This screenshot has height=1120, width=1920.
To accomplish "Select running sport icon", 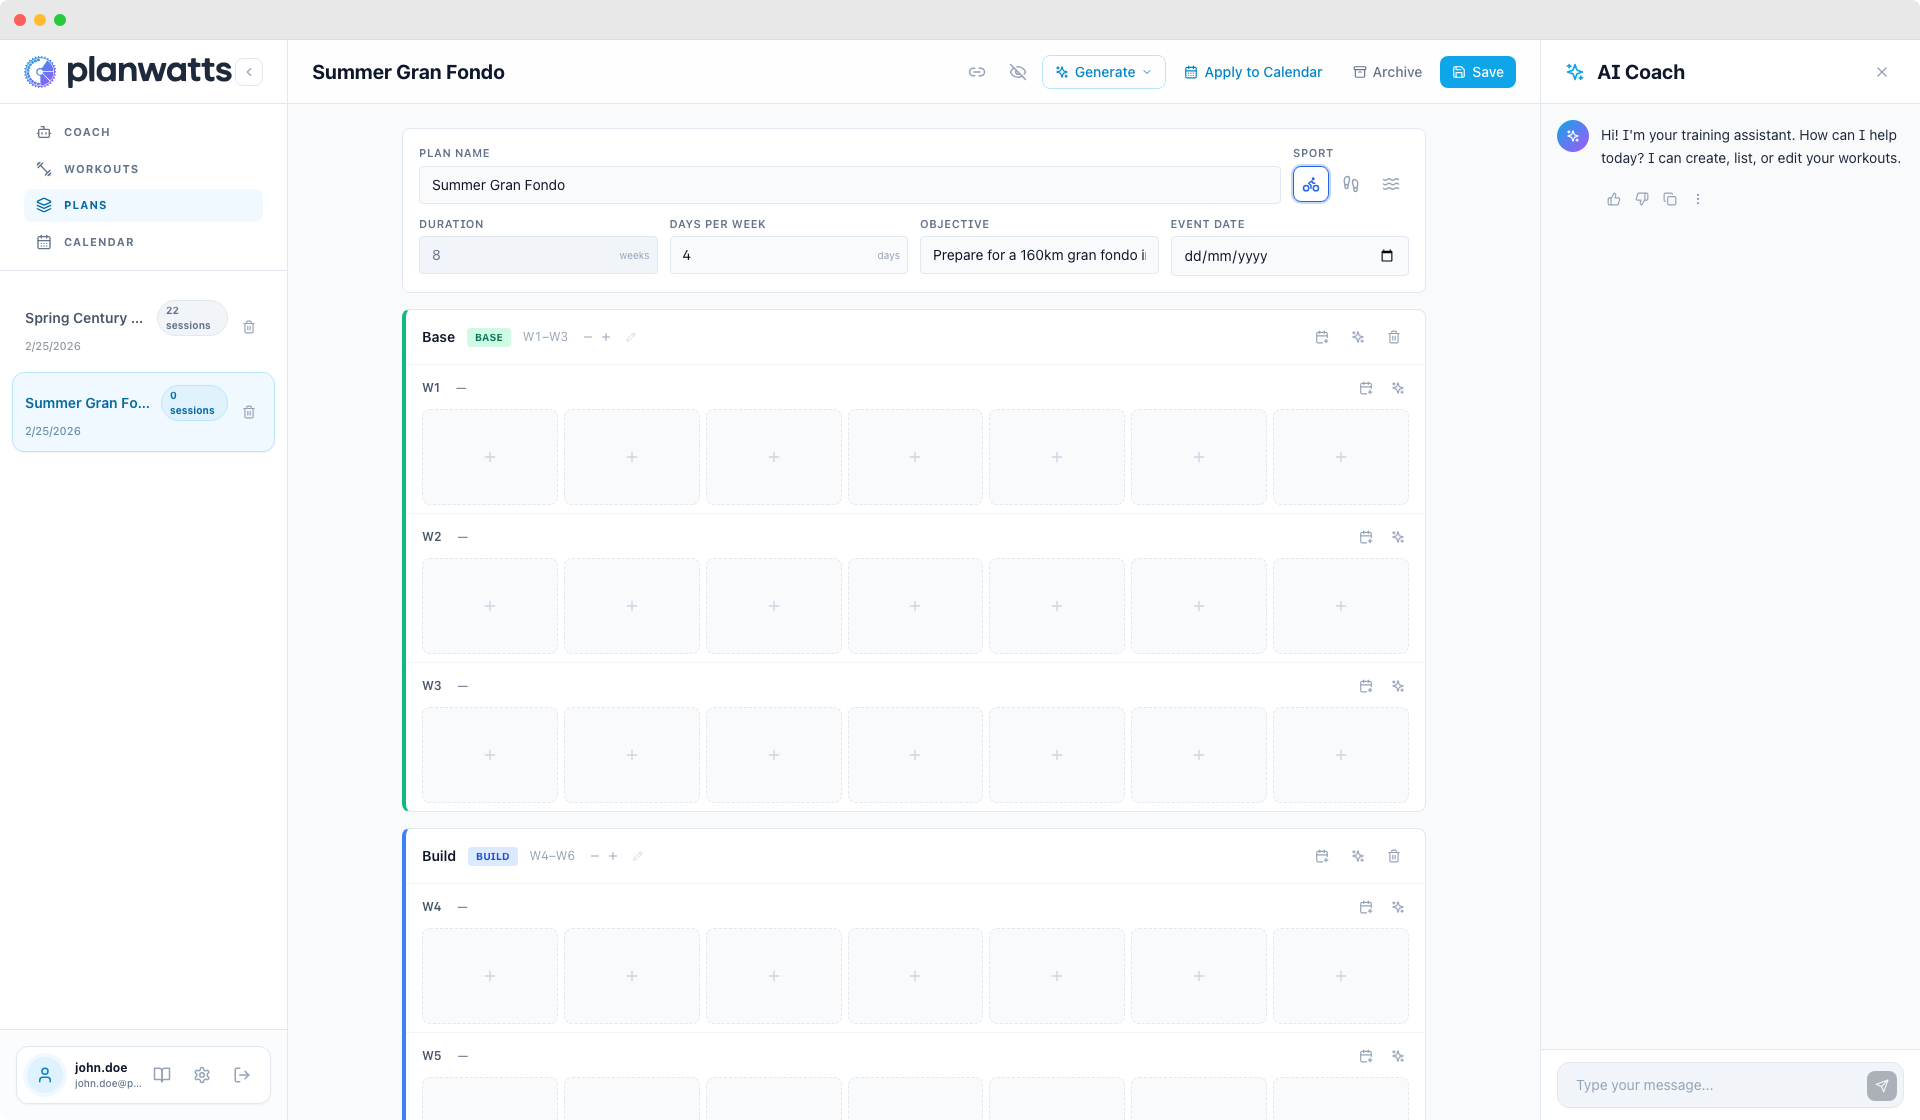I will [1351, 184].
